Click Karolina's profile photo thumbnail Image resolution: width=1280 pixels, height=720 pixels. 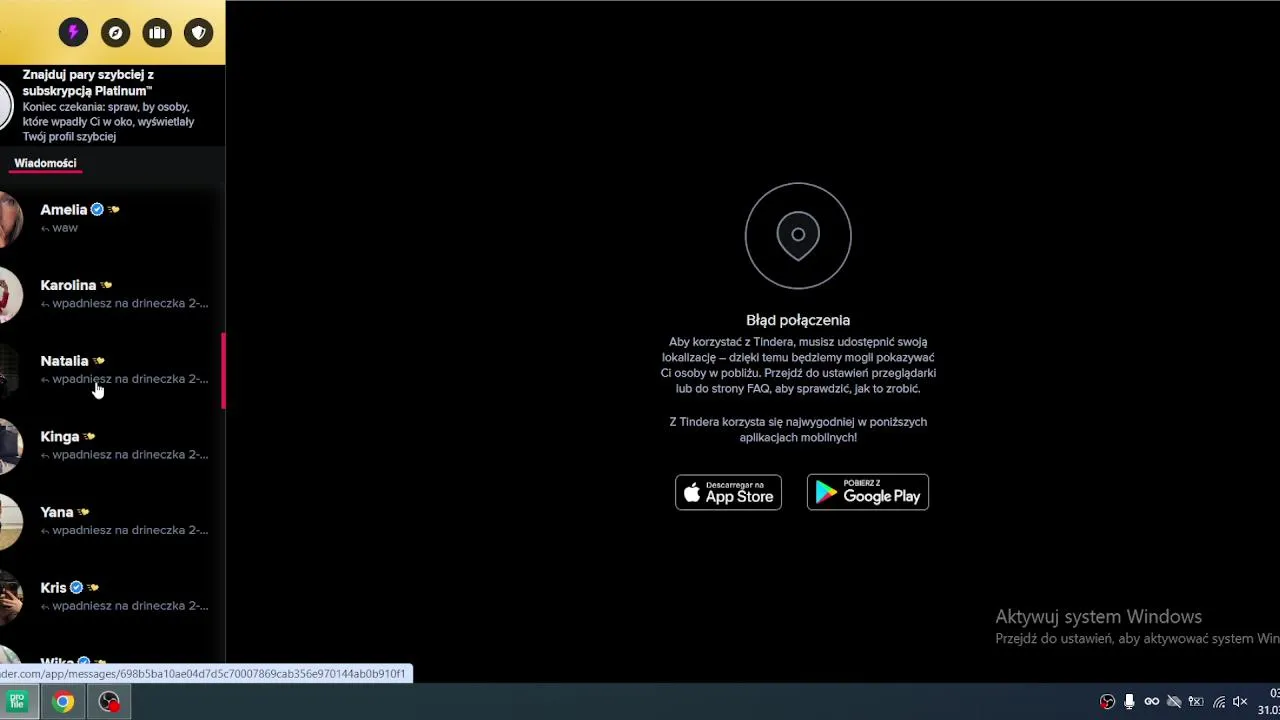pyautogui.click(x=10, y=294)
